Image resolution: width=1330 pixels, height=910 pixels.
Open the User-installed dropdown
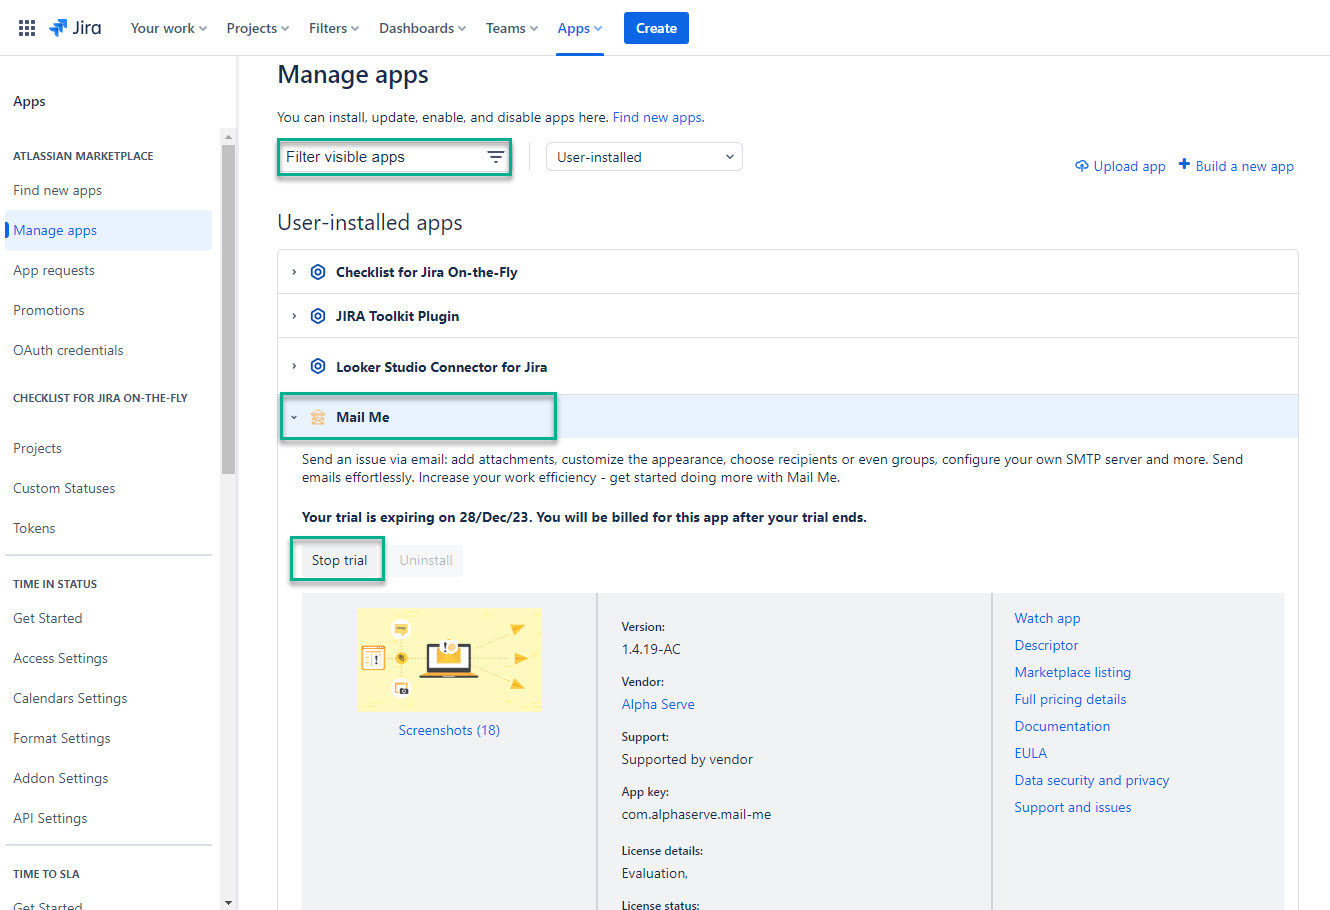tap(644, 157)
